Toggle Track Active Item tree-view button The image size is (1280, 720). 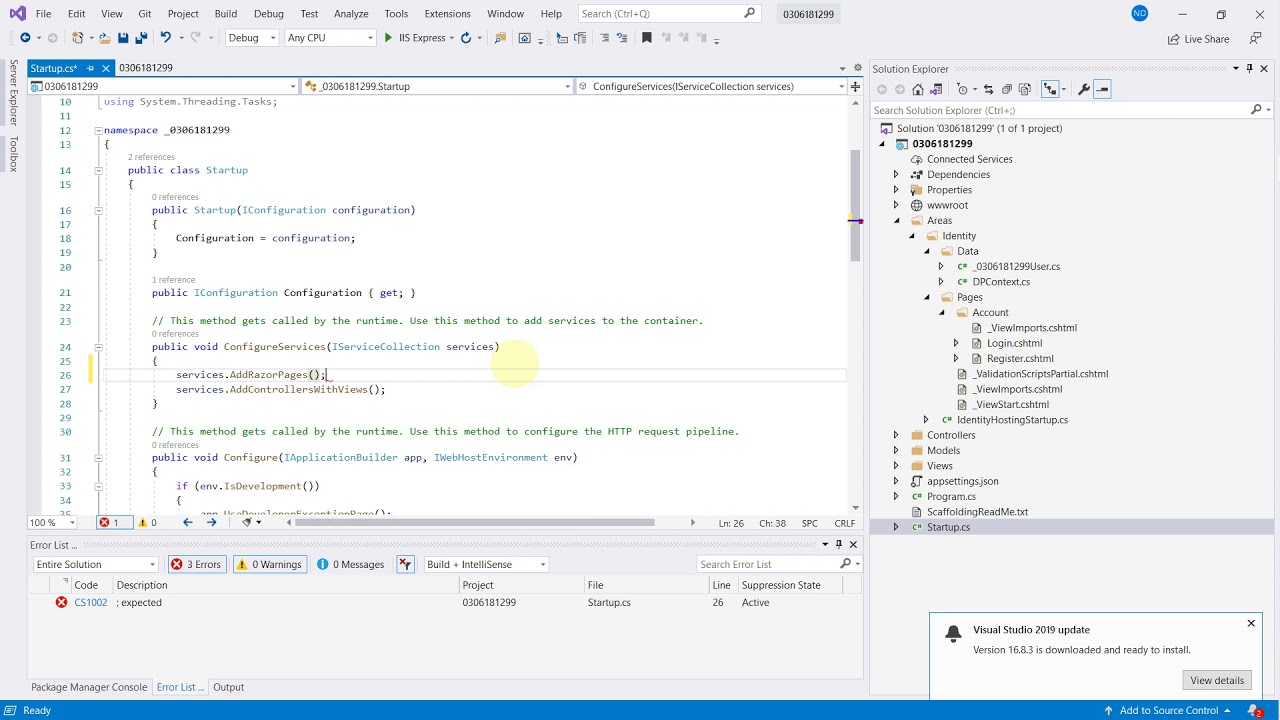(1049, 89)
